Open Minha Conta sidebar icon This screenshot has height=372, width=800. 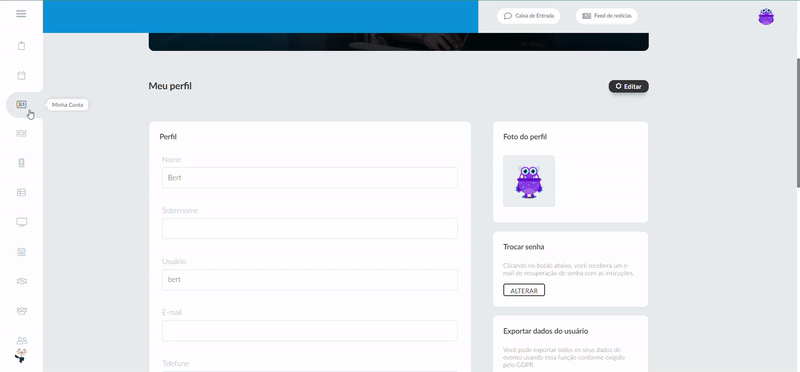click(x=21, y=105)
